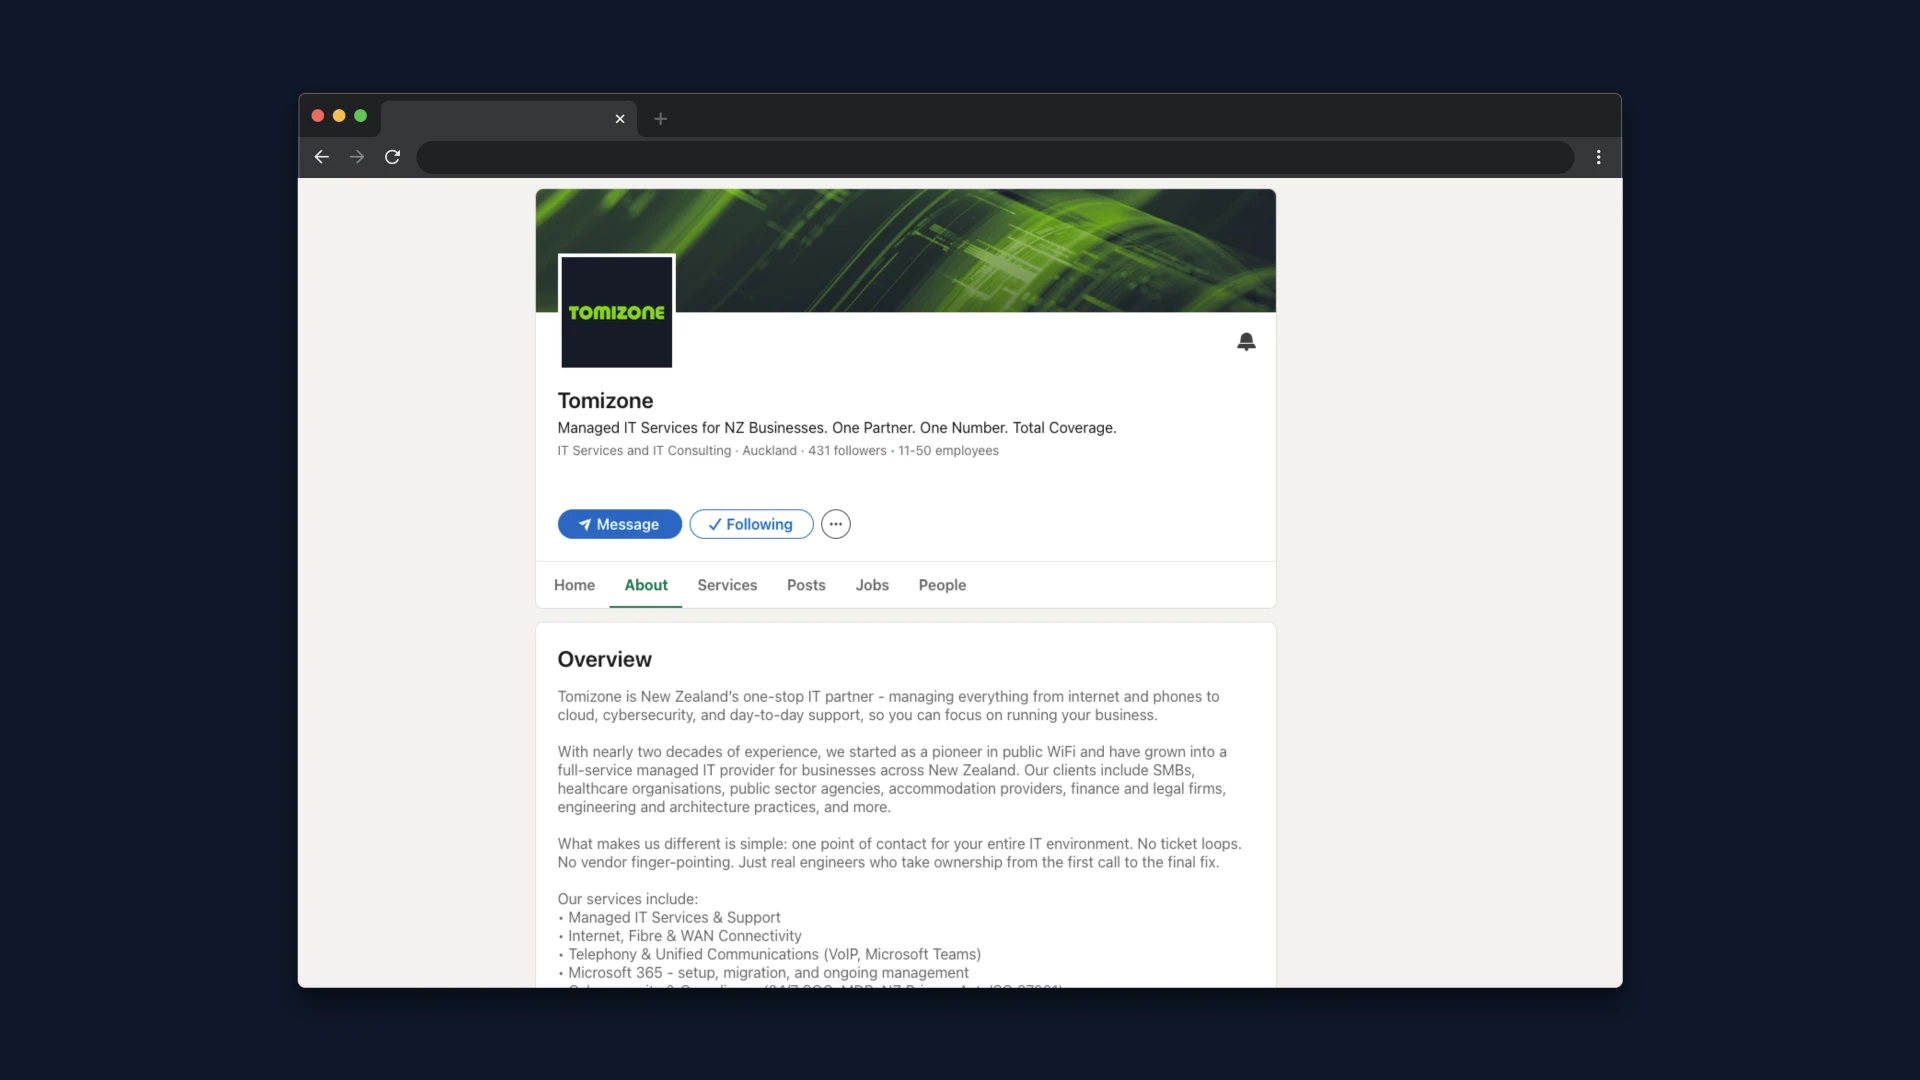Toggle the Following button

(751, 524)
